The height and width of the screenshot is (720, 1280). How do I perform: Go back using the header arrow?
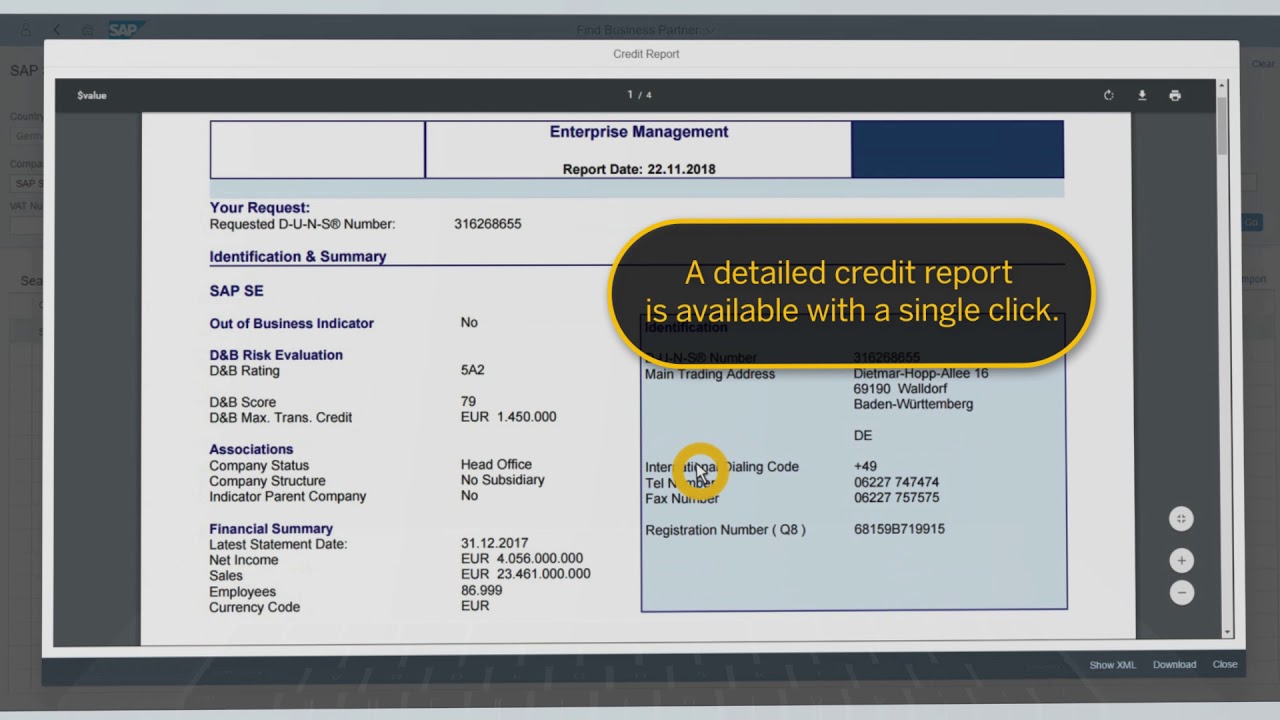57,30
